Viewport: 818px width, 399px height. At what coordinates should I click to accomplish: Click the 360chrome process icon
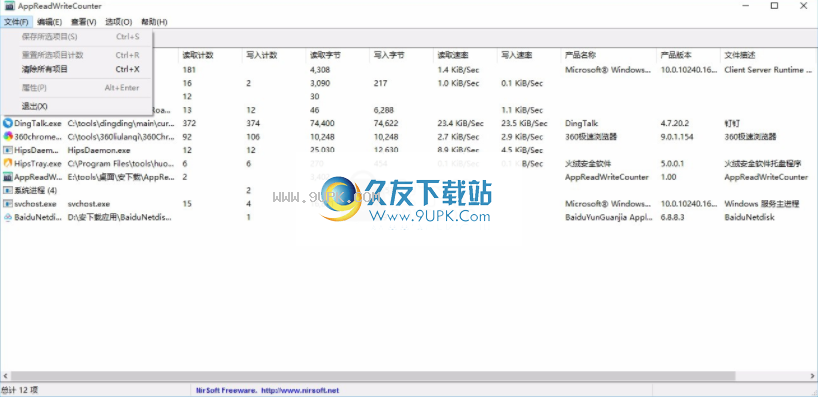click(7, 137)
